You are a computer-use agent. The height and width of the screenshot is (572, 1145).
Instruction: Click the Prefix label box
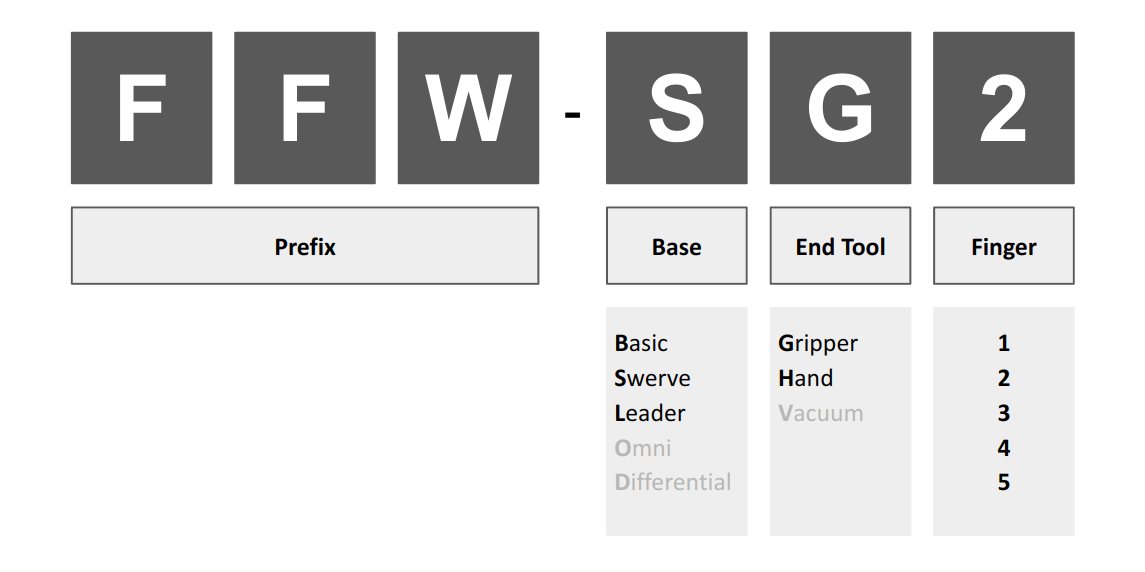click(305, 245)
